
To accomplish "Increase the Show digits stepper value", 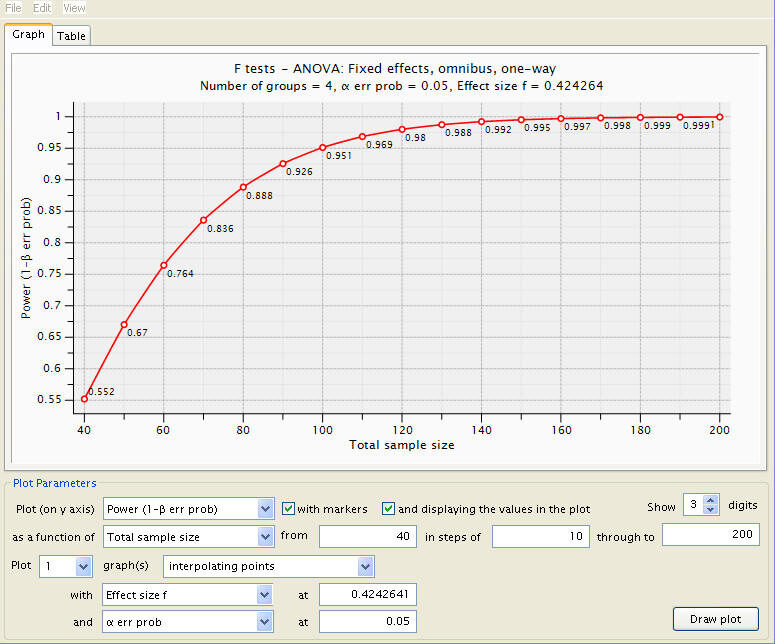I will click(x=711, y=500).
